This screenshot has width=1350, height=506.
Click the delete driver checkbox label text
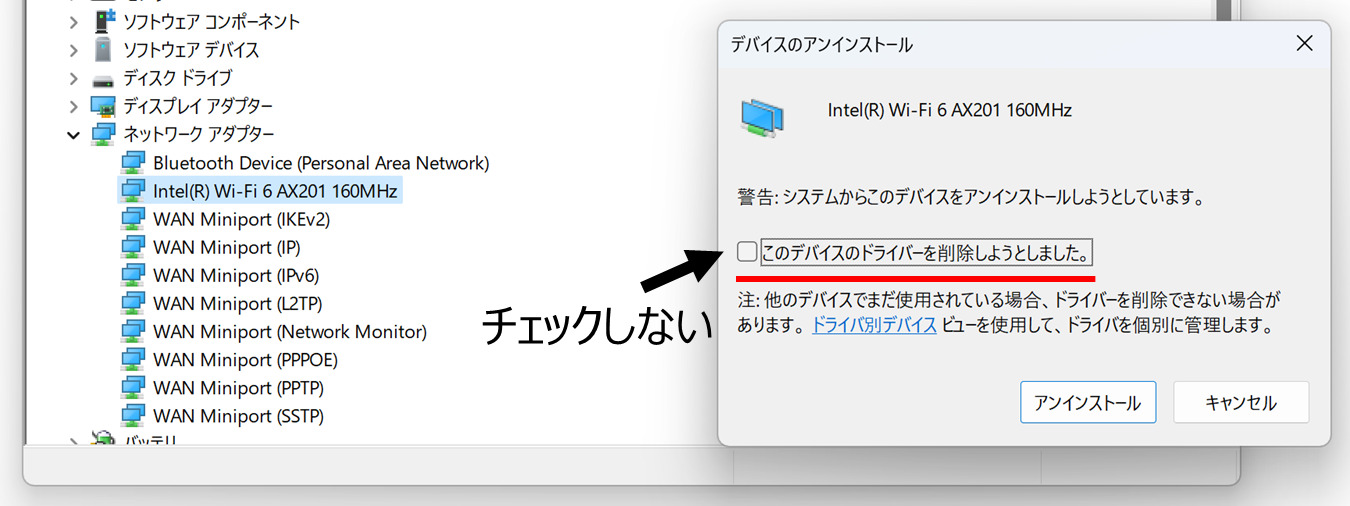(927, 251)
